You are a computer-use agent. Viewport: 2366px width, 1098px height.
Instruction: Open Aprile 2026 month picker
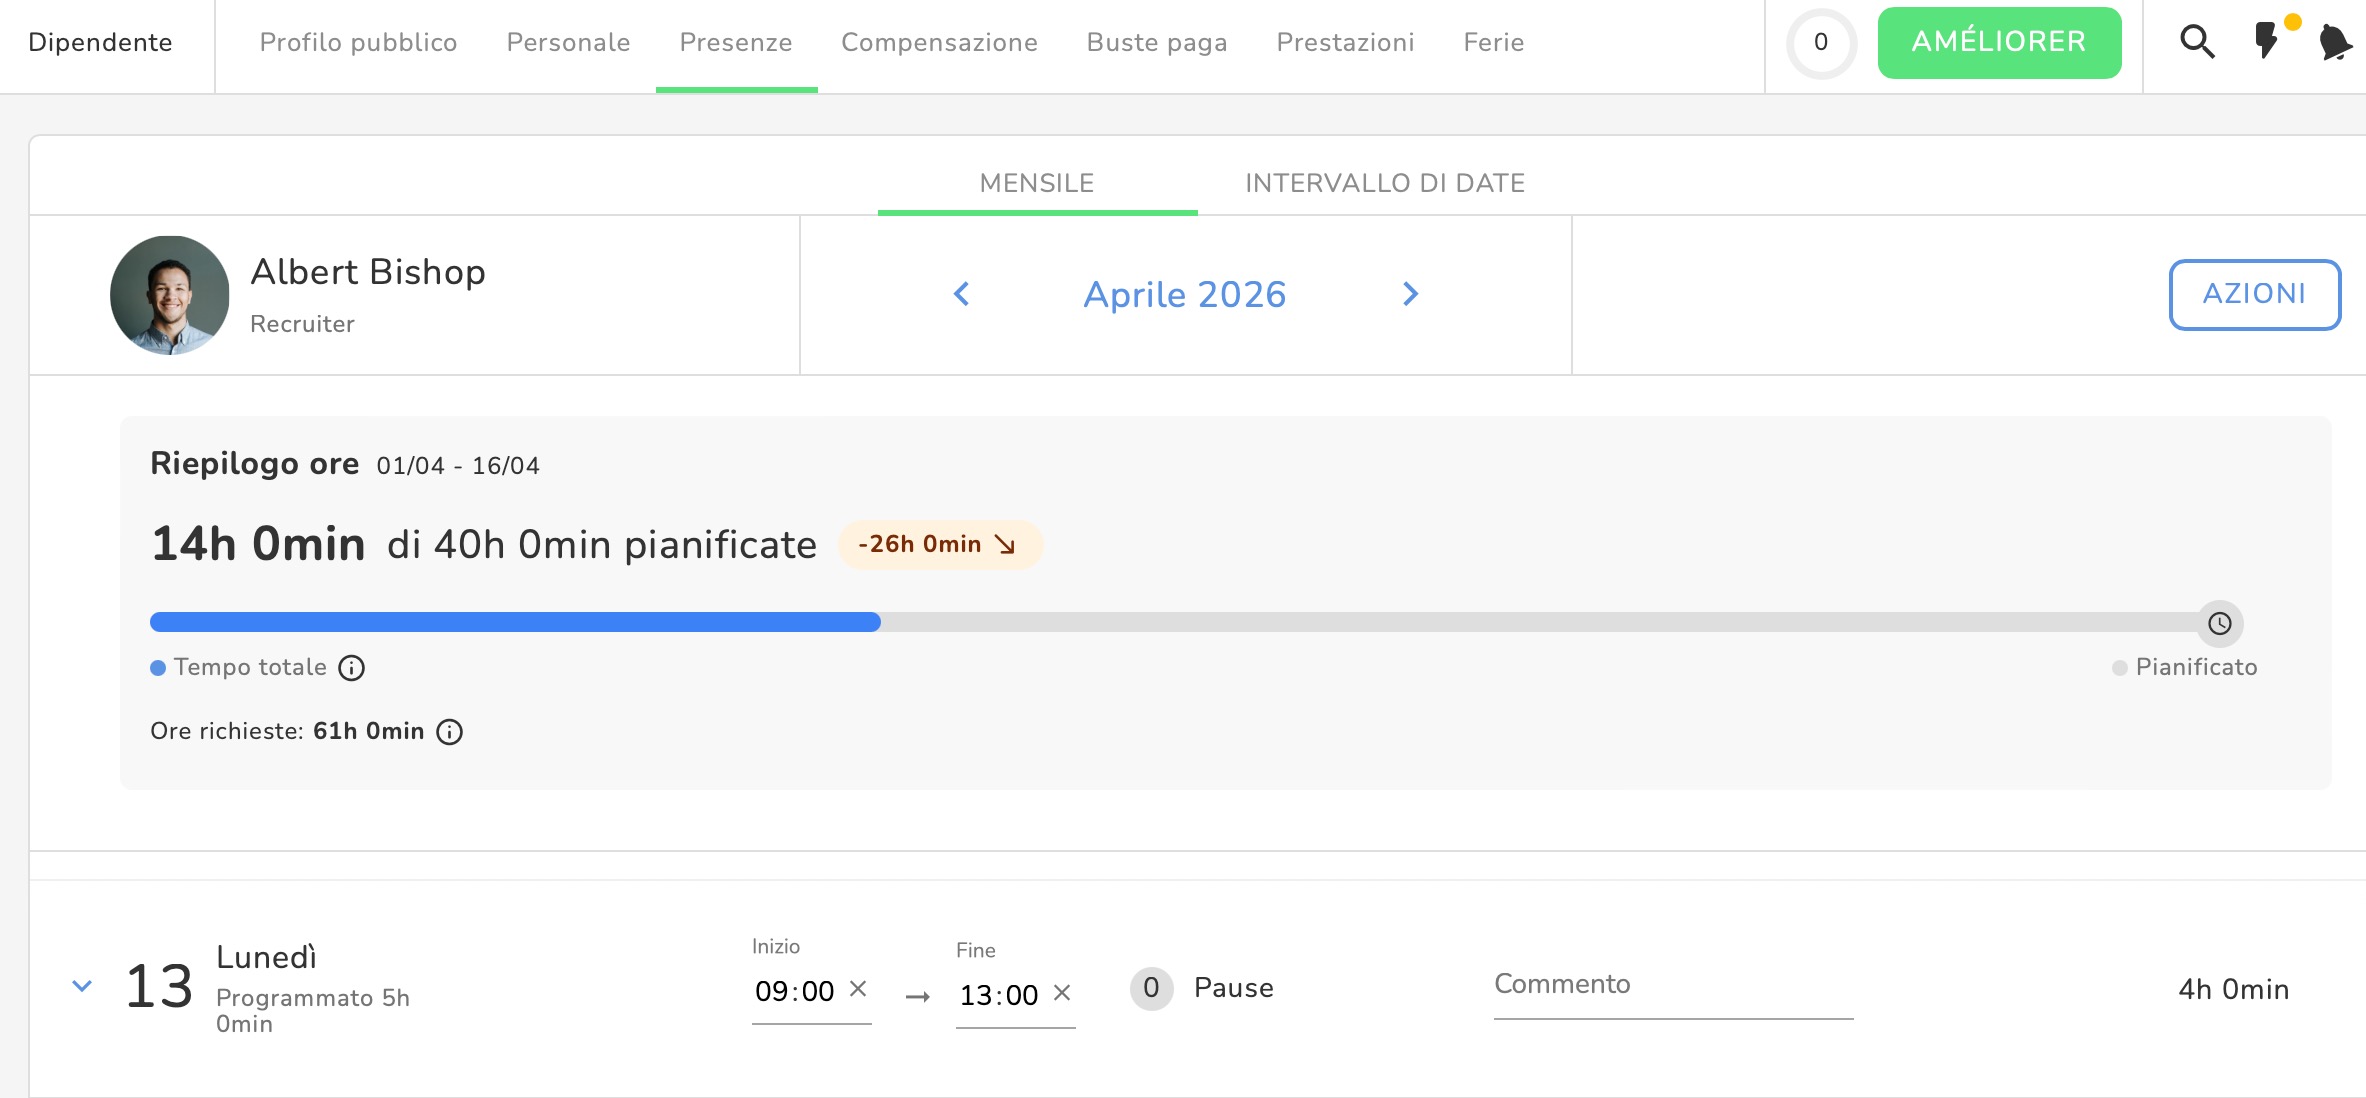pos(1184,295)
